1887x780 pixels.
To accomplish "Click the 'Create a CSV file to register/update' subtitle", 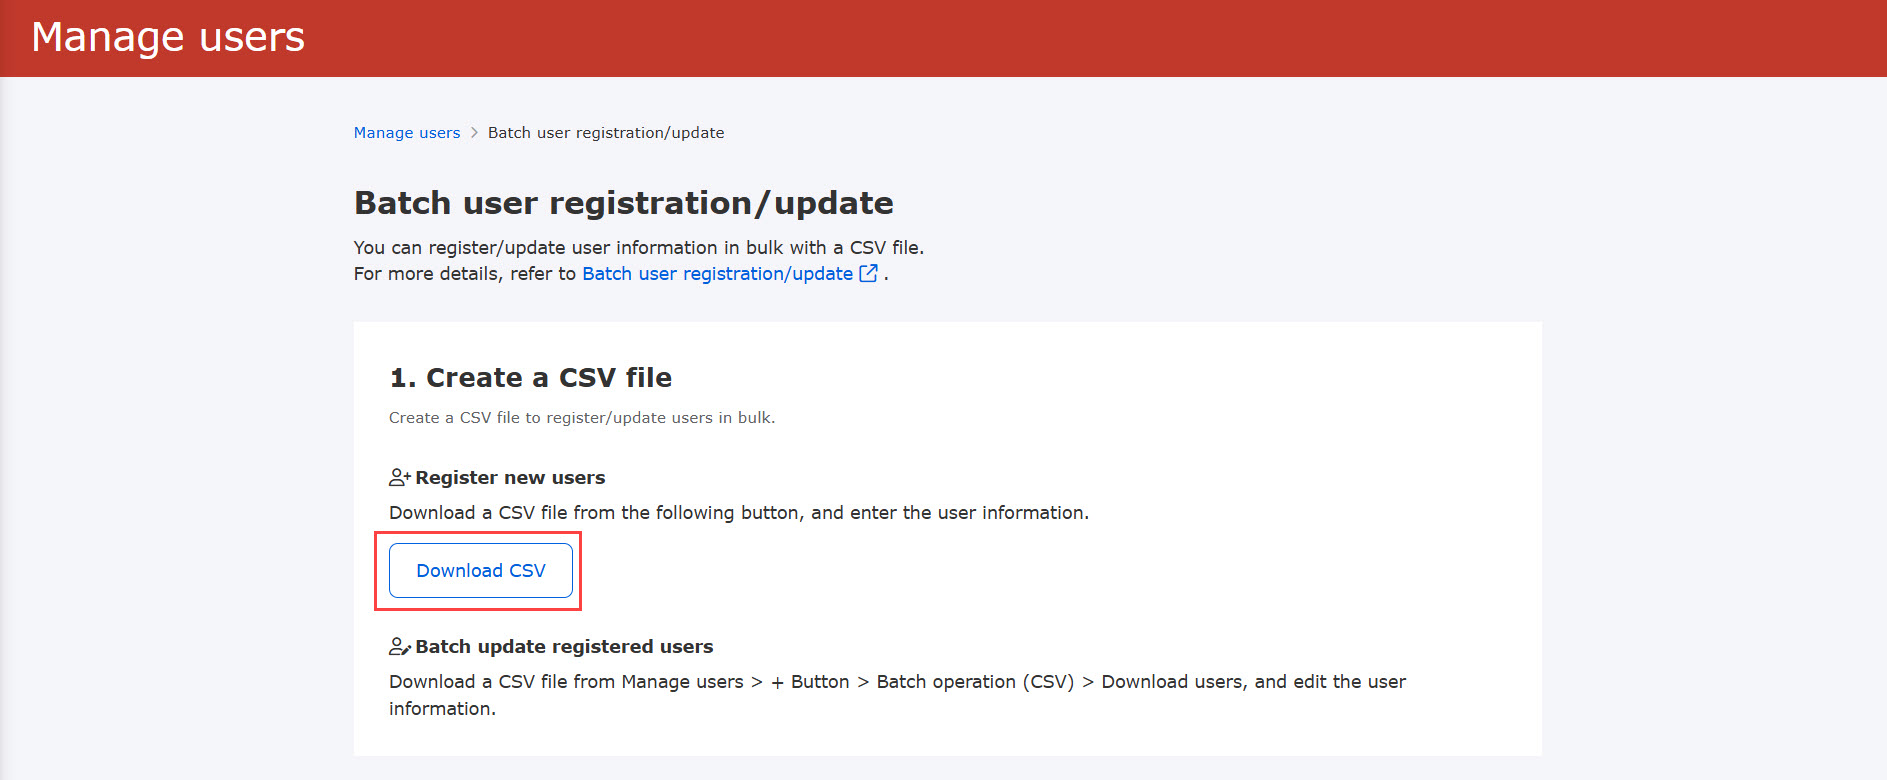I will [x=581, y=418].
